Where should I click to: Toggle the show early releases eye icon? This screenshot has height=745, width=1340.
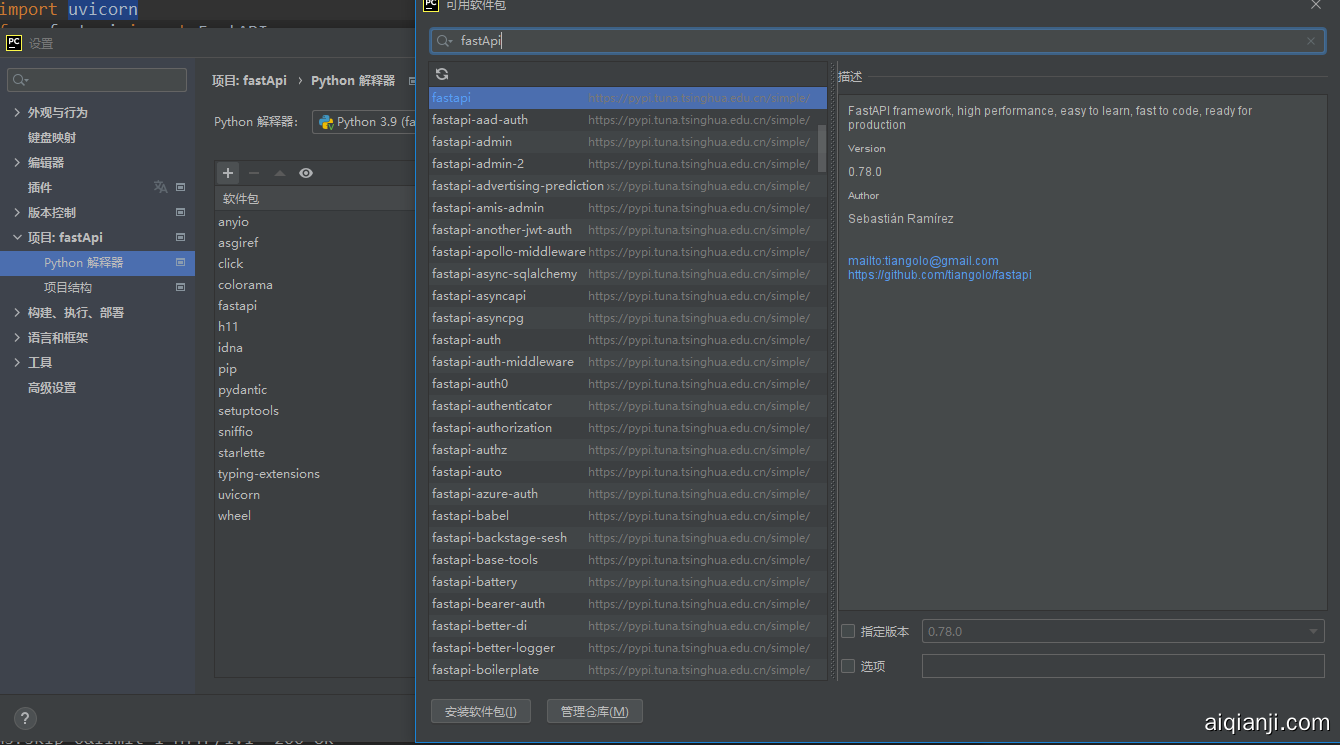(306, 173)
